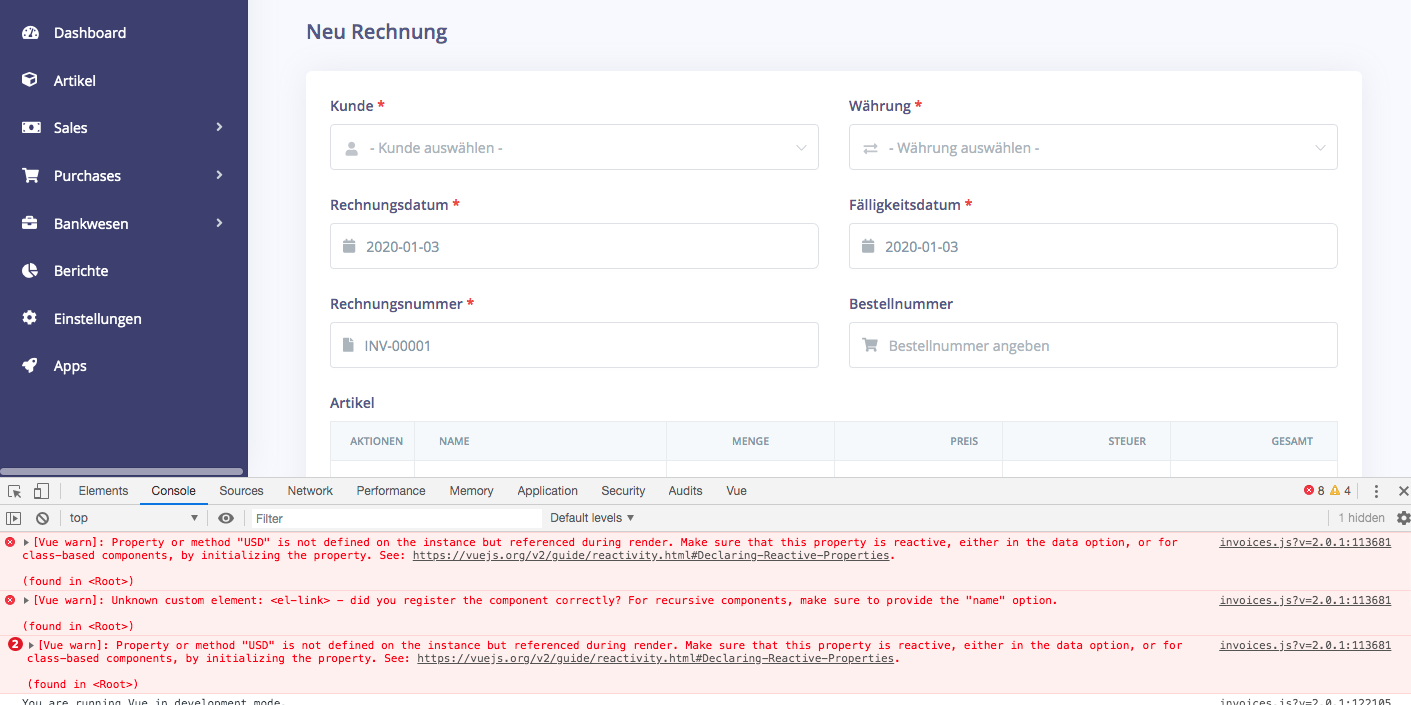
Task: Select the inspect element picker tool
Action: [14, 490]
